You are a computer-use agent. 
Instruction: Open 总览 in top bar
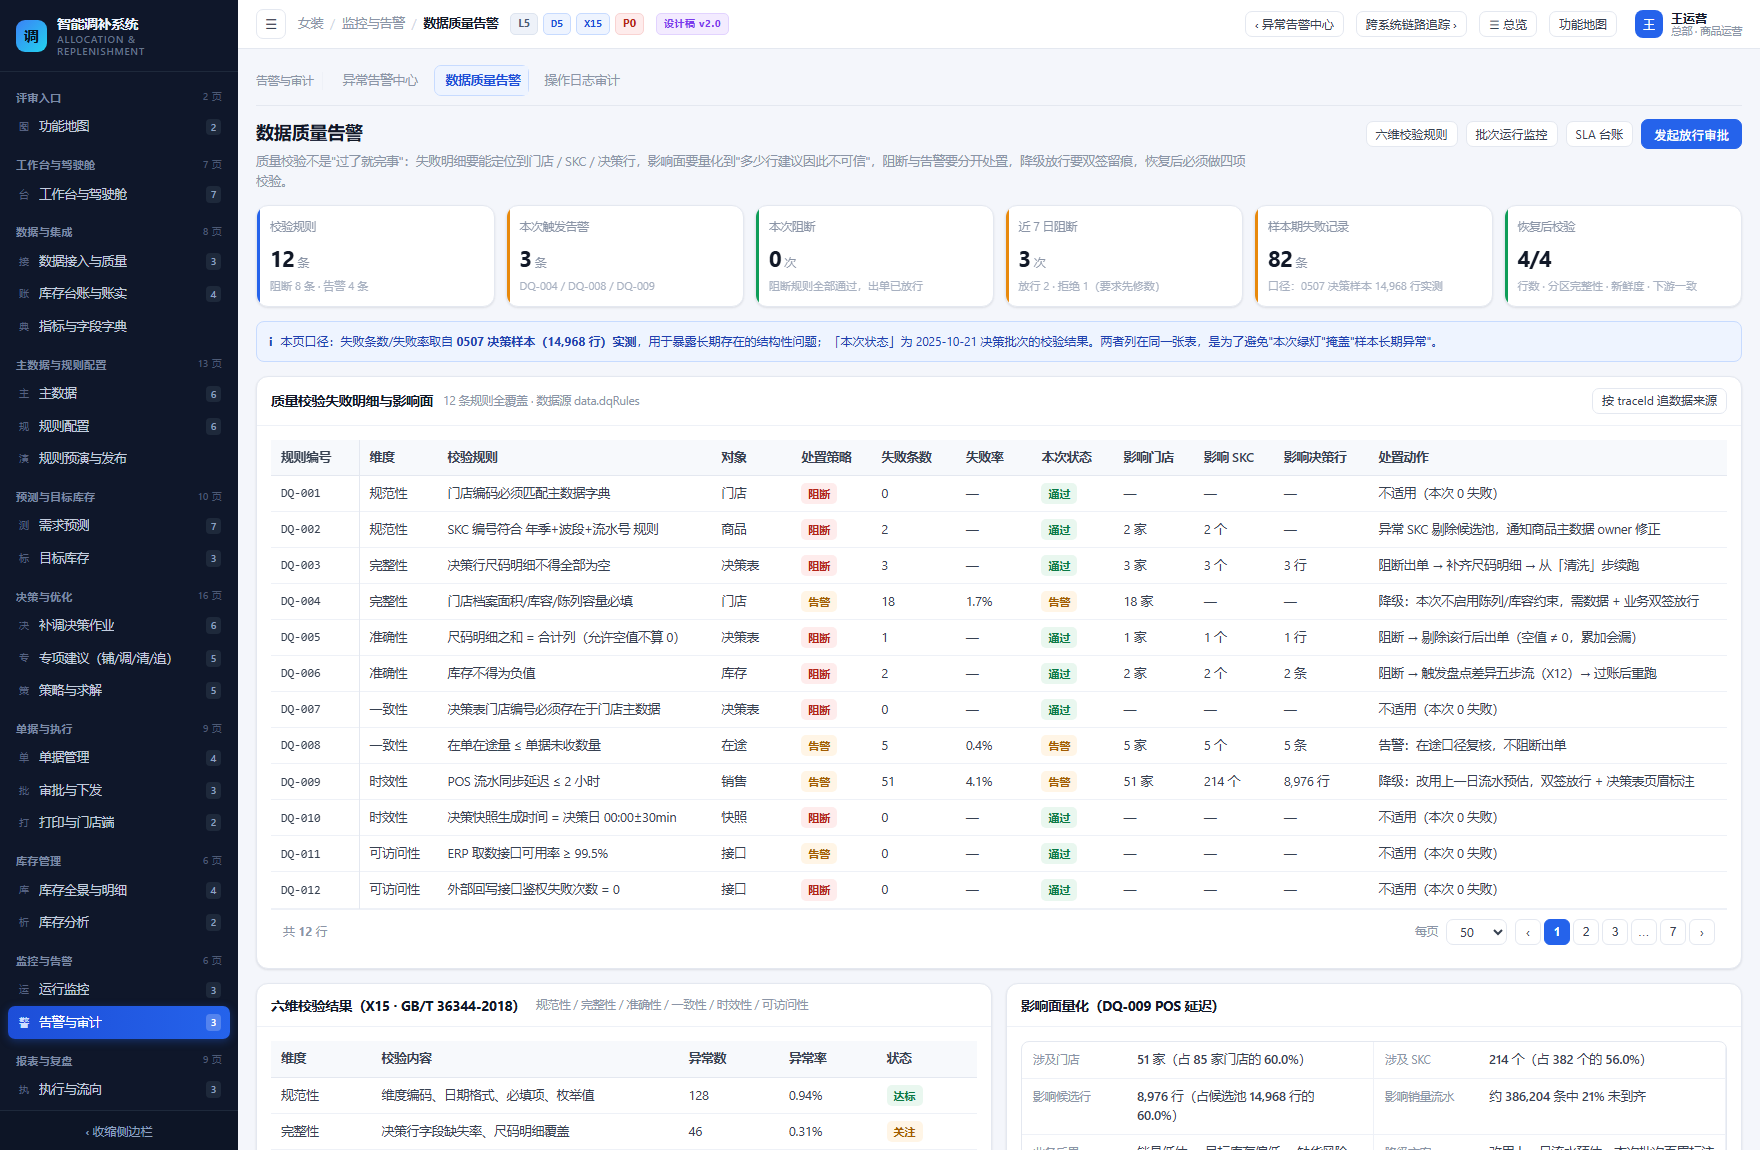tap(1508, 25)
